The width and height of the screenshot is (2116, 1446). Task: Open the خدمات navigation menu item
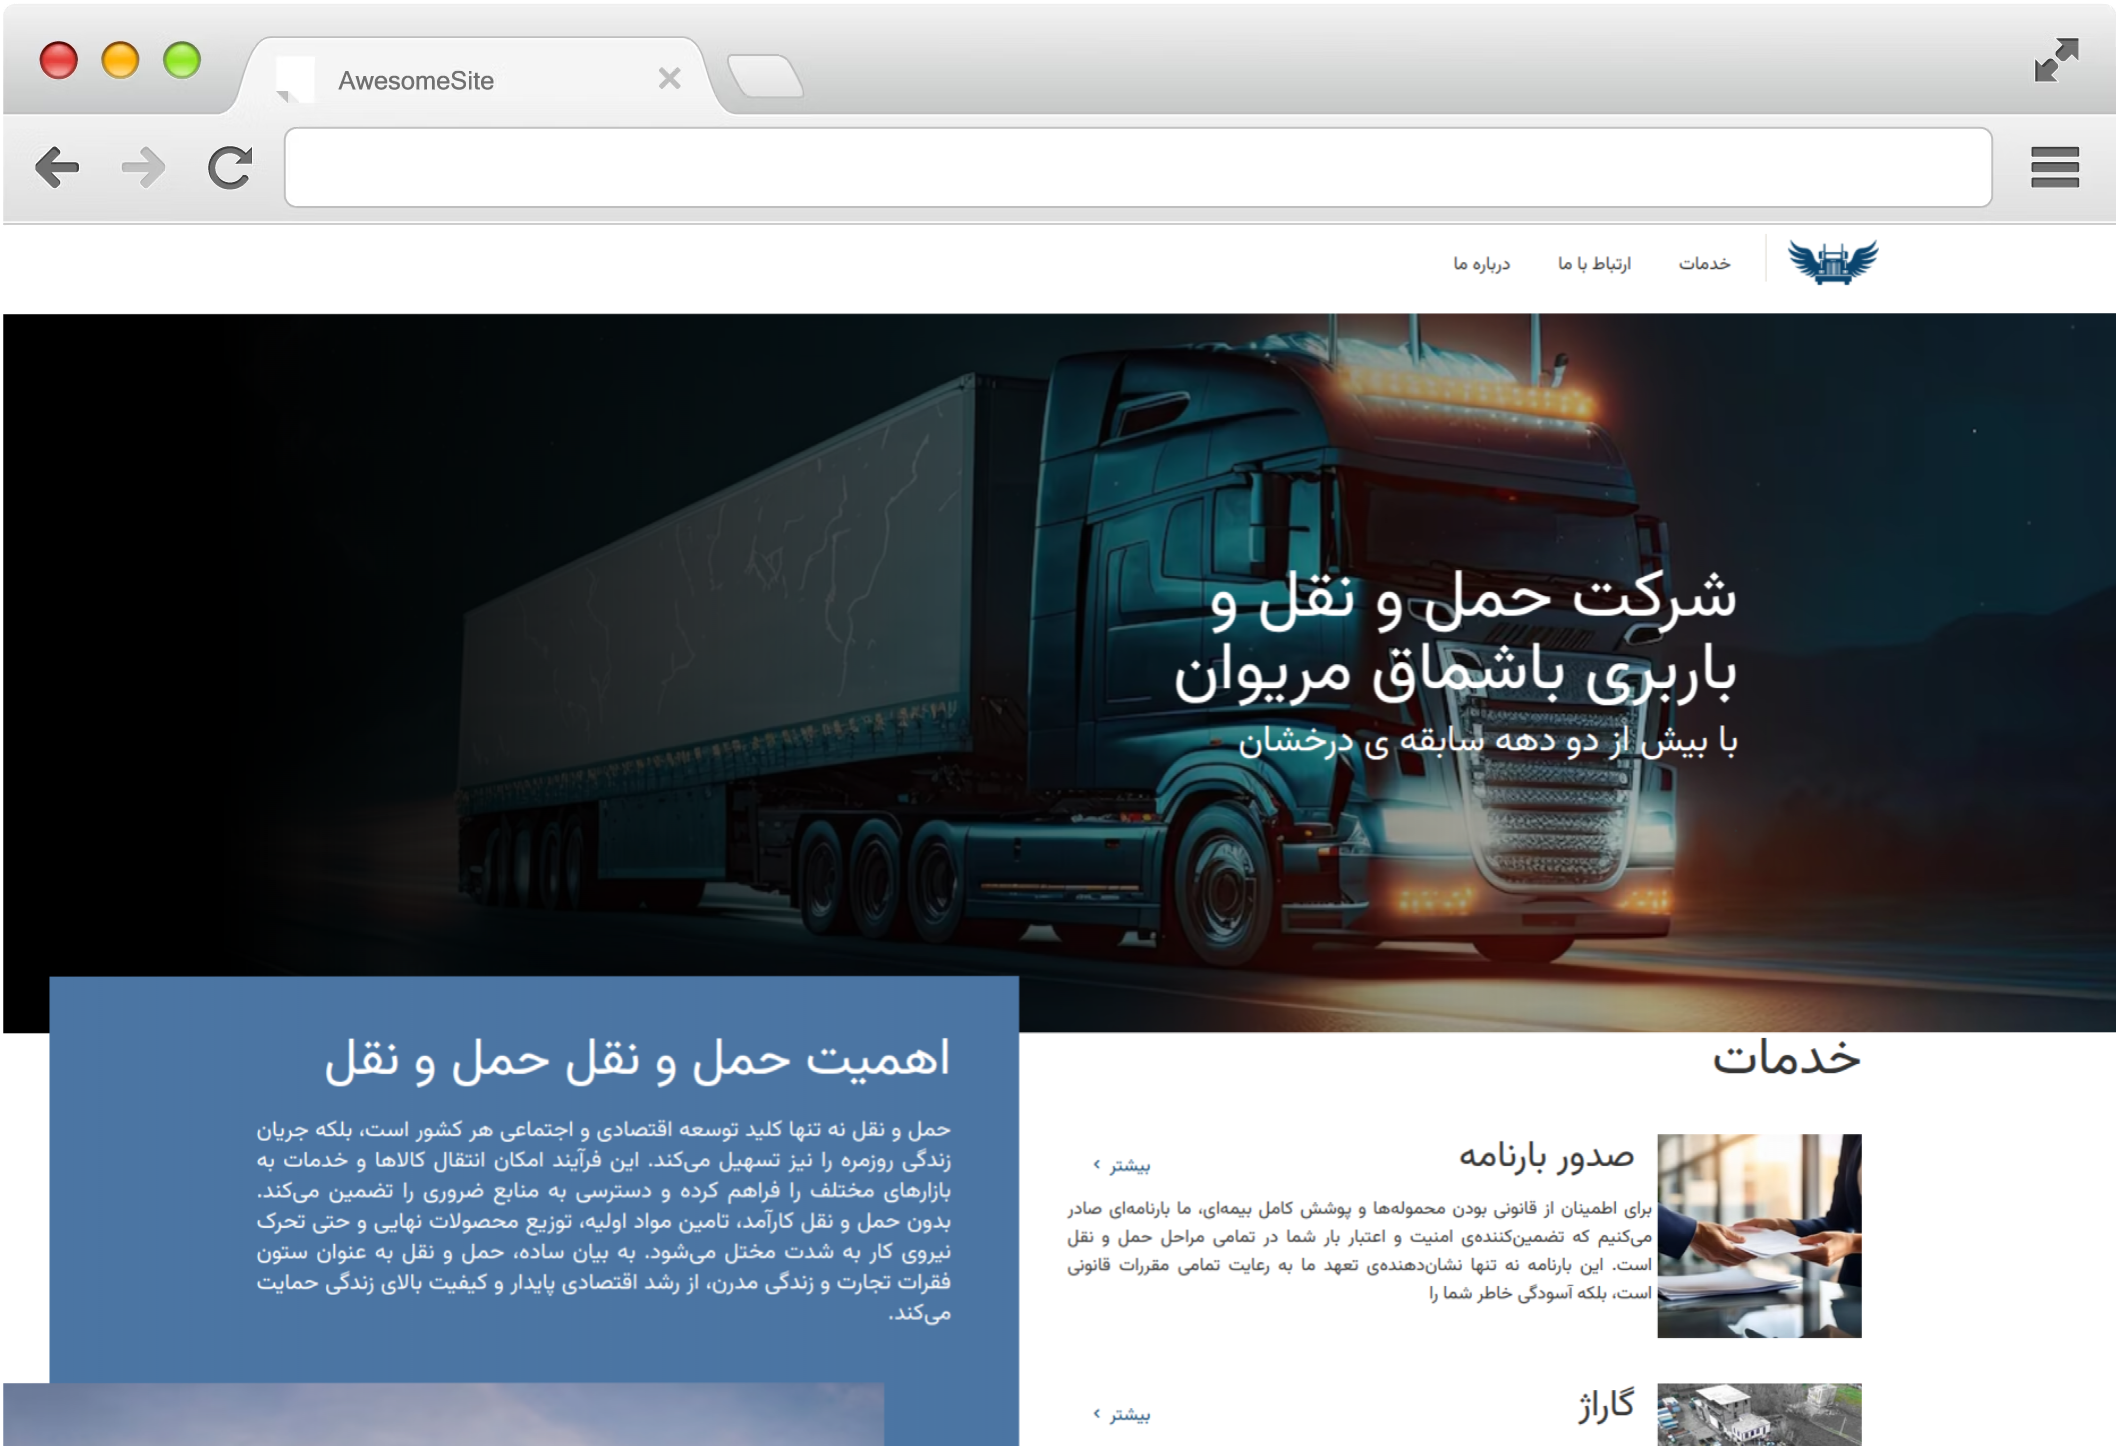tap(1704, 264)
